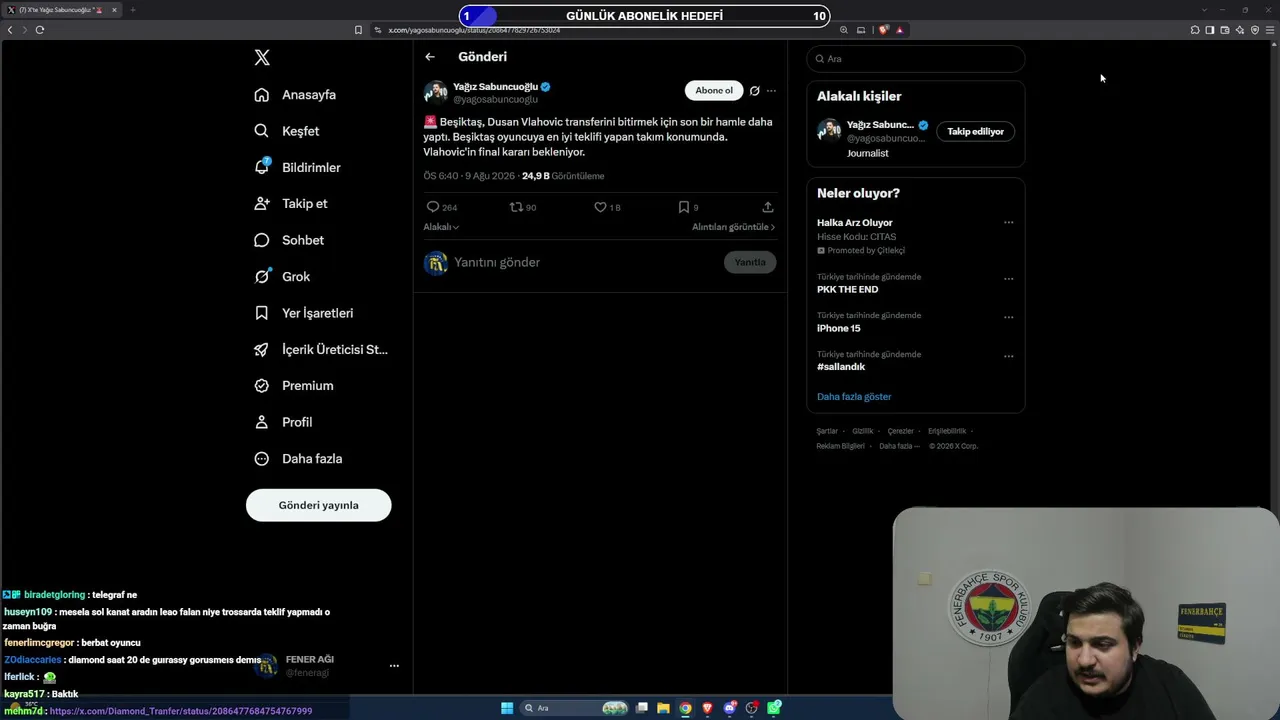Screen dimensions: 1280x720
Task: Open options for Halka Arz Oluyor
Action: [1008, 223]
